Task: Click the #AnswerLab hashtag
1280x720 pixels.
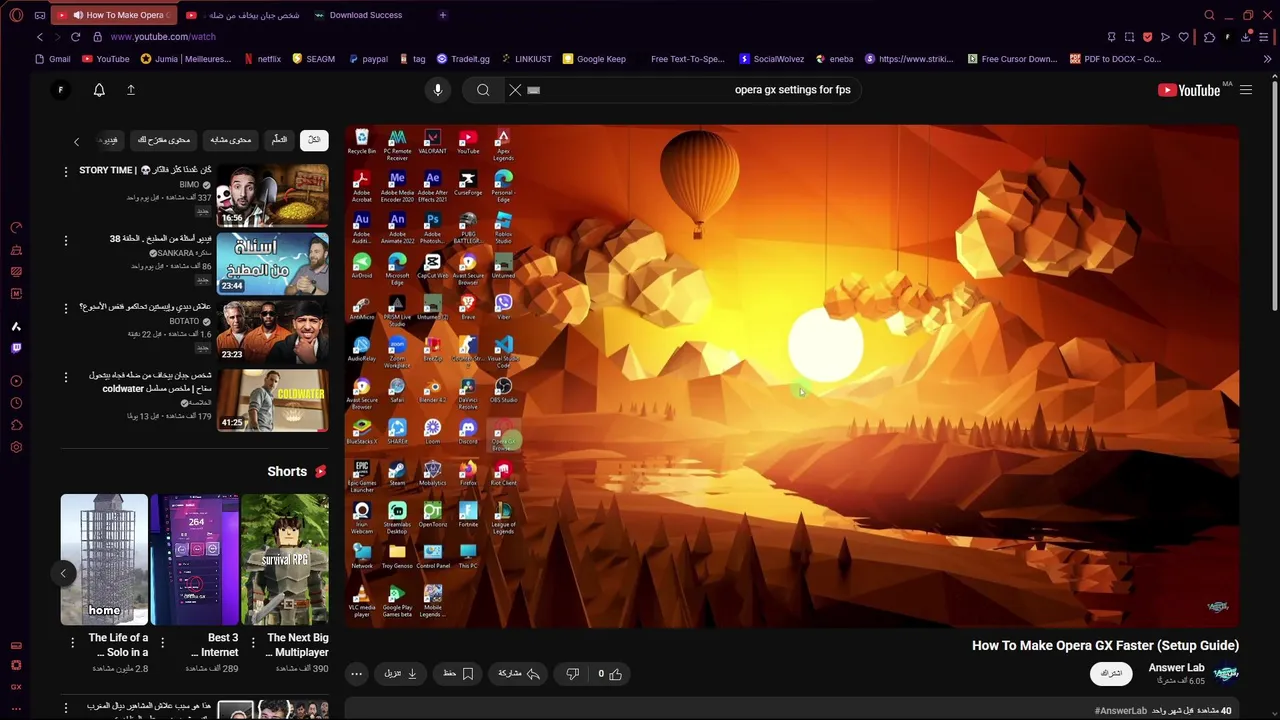Action: coord(1120,711)
